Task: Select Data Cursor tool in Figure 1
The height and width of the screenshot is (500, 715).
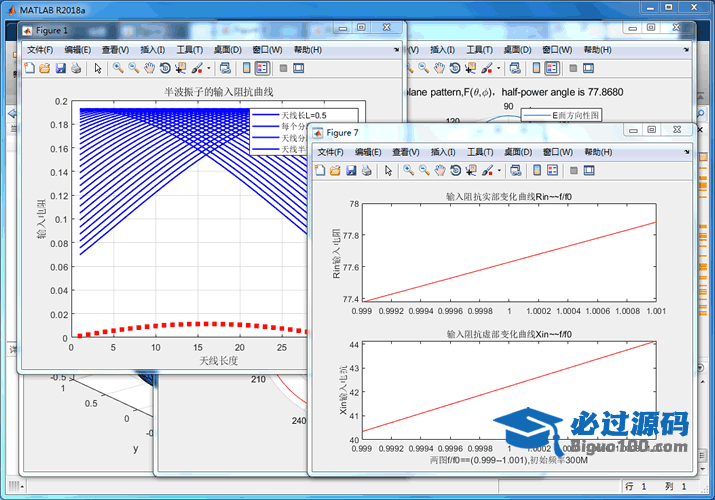Action: (x=181, y=68)
